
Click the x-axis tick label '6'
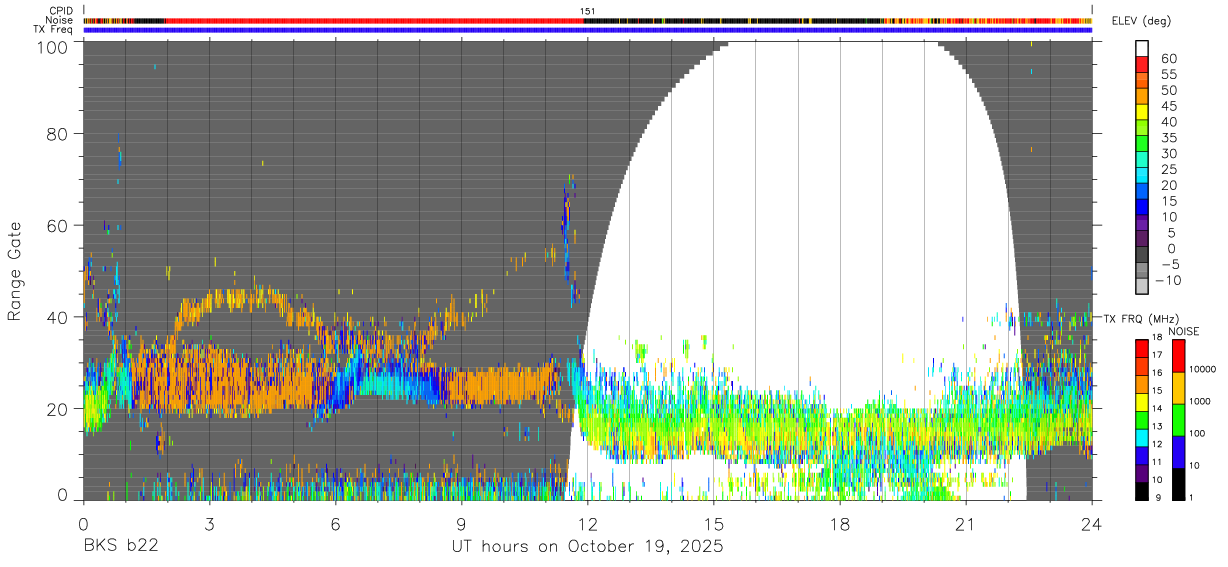click(x=335, y=523)
